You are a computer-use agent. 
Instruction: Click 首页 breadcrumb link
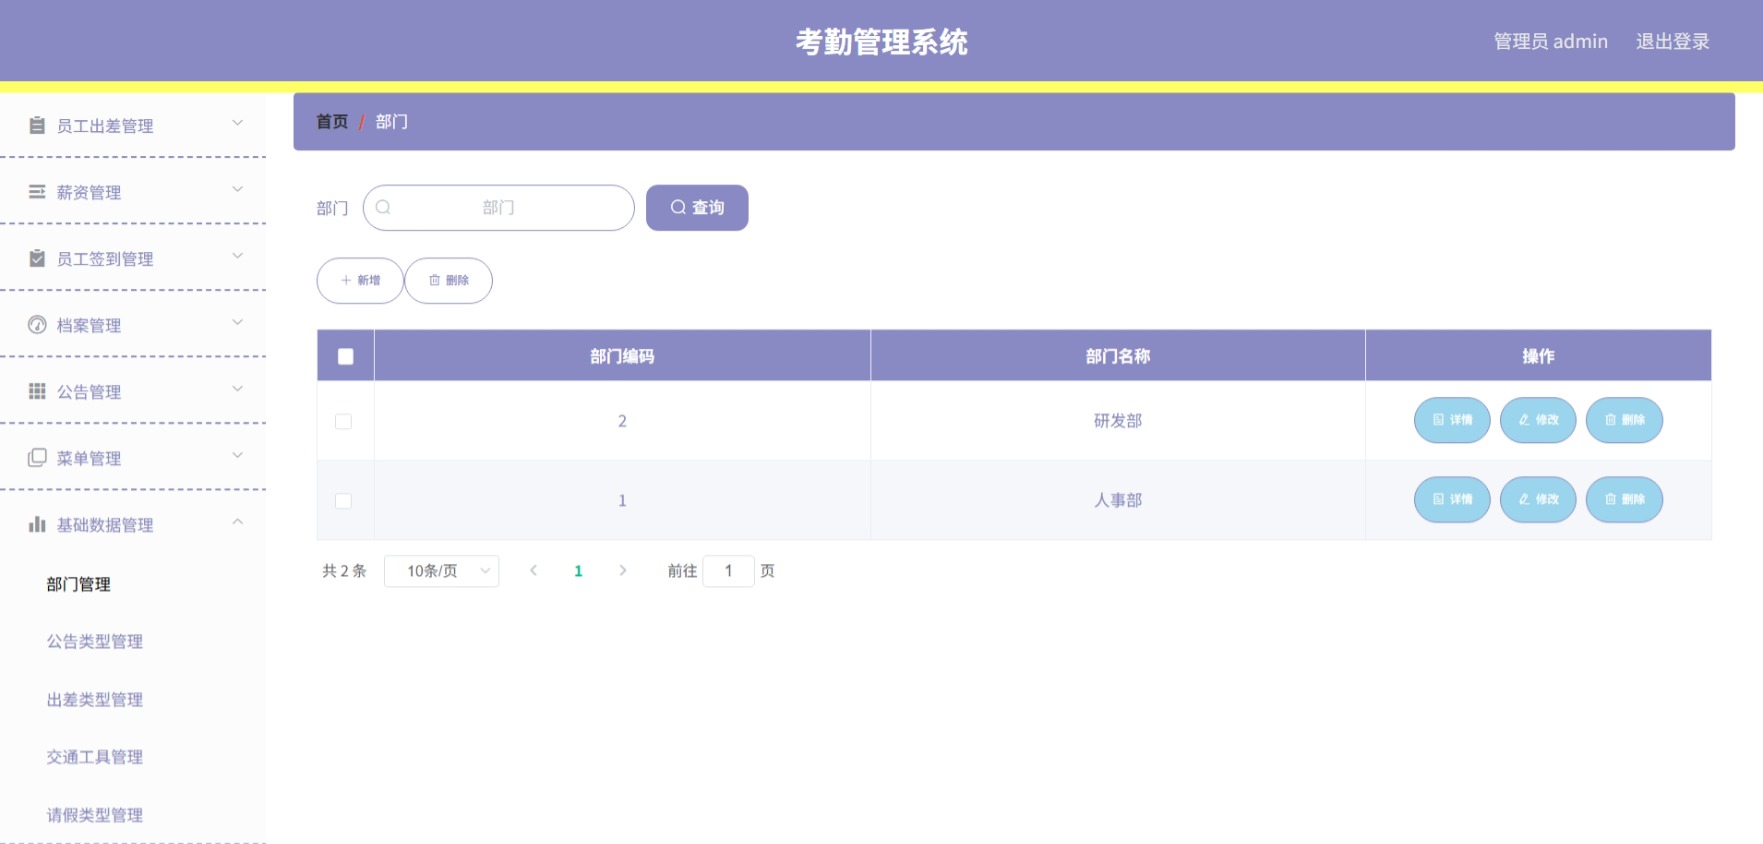(x=332, y=122)
